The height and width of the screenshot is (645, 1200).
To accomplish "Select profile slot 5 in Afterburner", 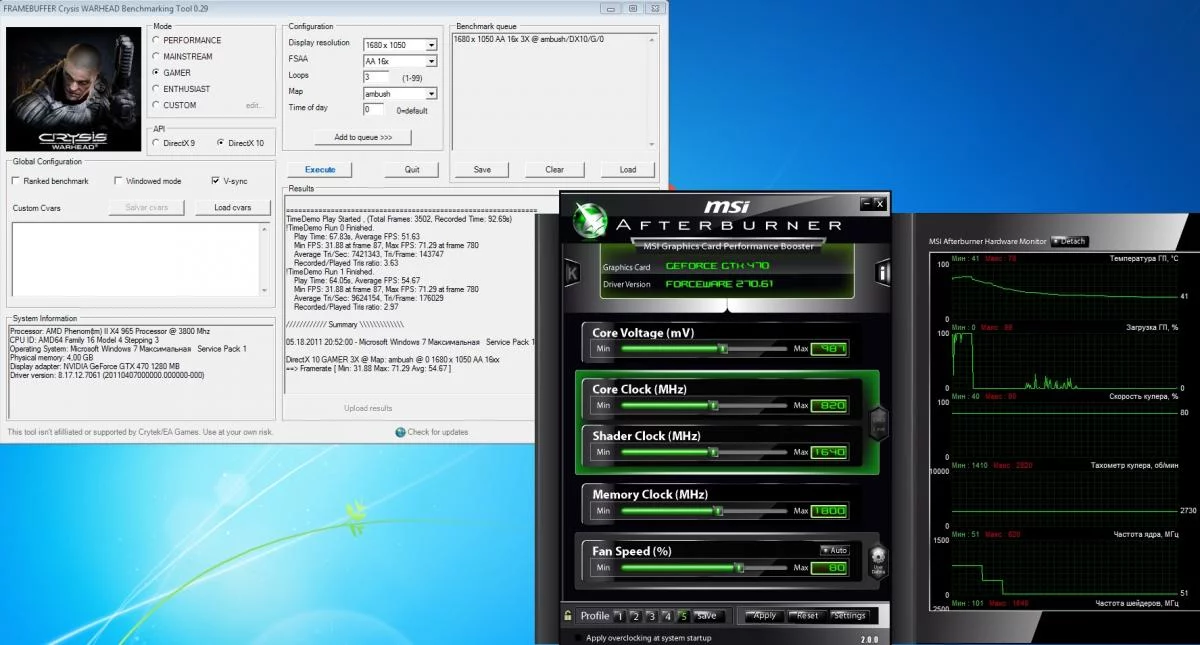I will tap(684, 616).
